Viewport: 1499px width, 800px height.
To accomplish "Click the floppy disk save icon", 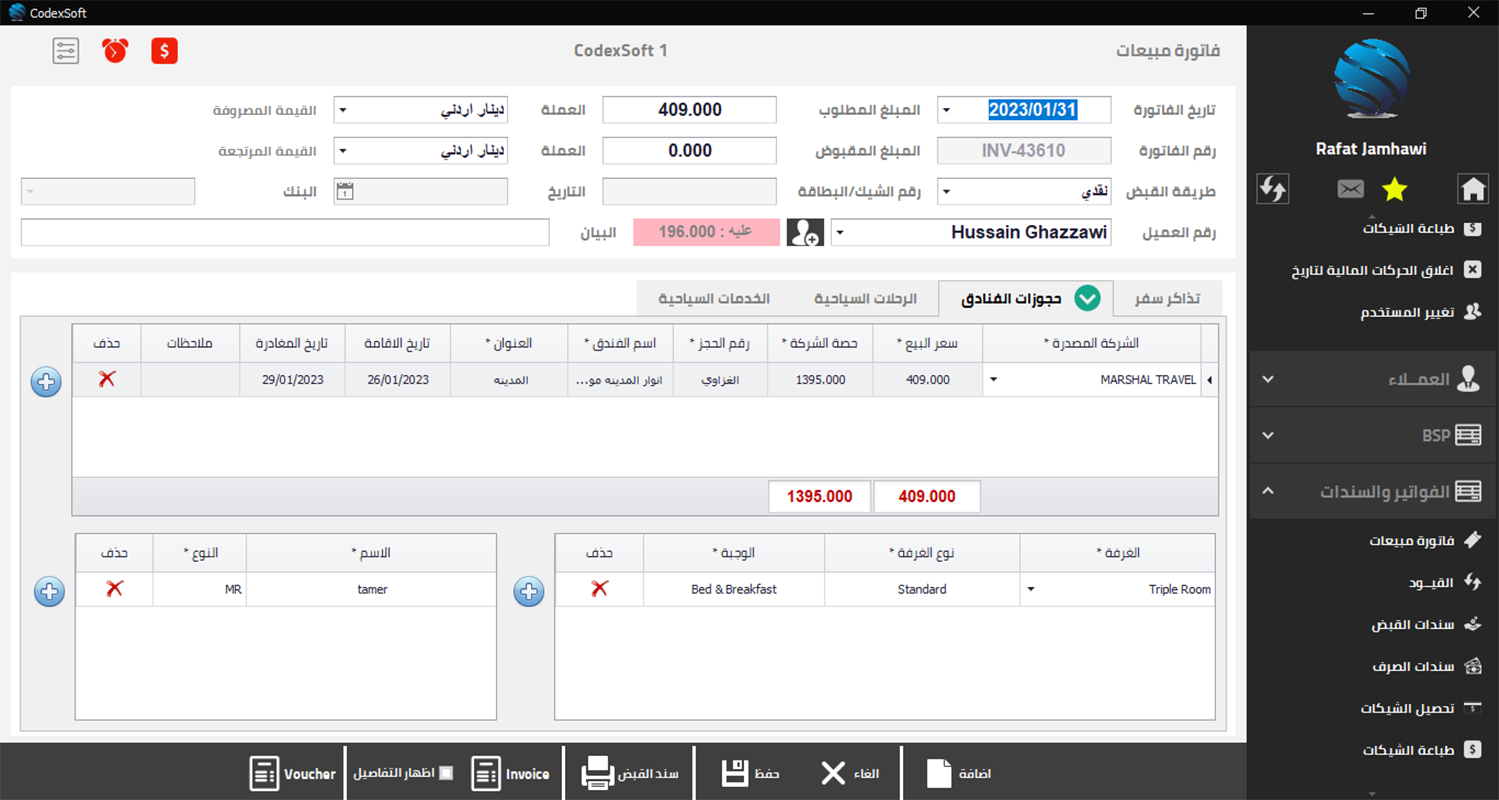I will click(735, 774).
